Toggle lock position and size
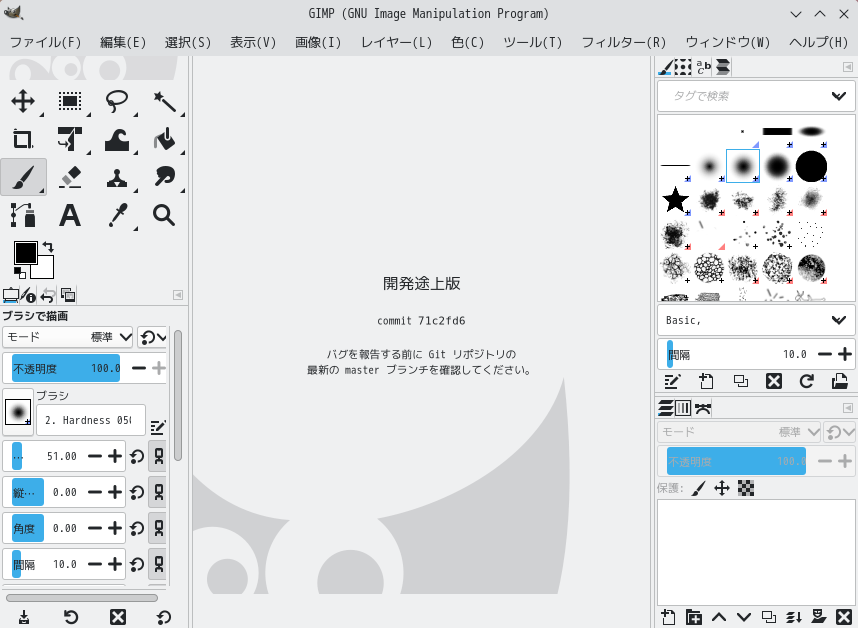The image size is (858, 628). [x=722, y=488]
